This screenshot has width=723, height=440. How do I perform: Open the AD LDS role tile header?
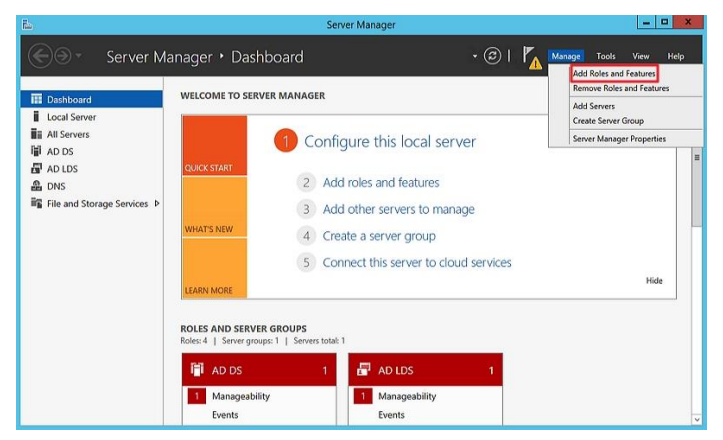(425, 370)
